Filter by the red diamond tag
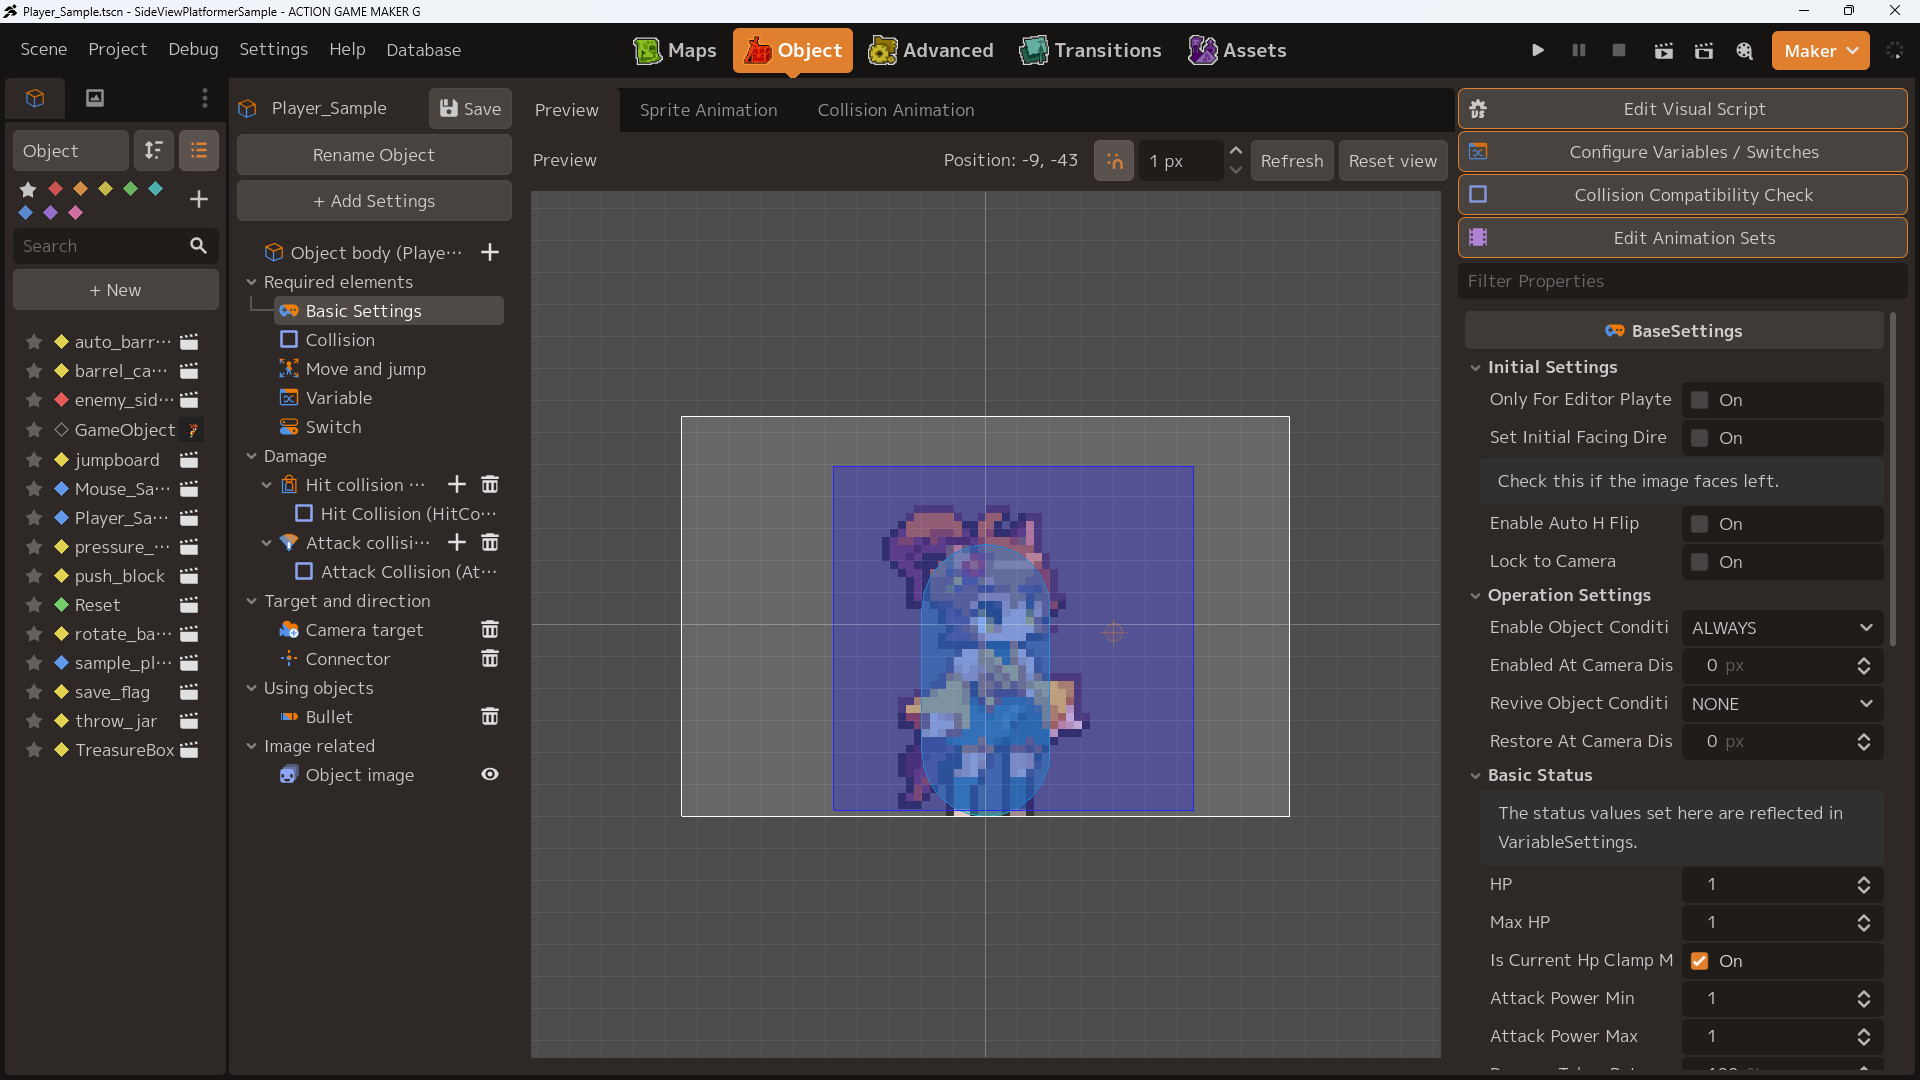 (x=55, y=188)
